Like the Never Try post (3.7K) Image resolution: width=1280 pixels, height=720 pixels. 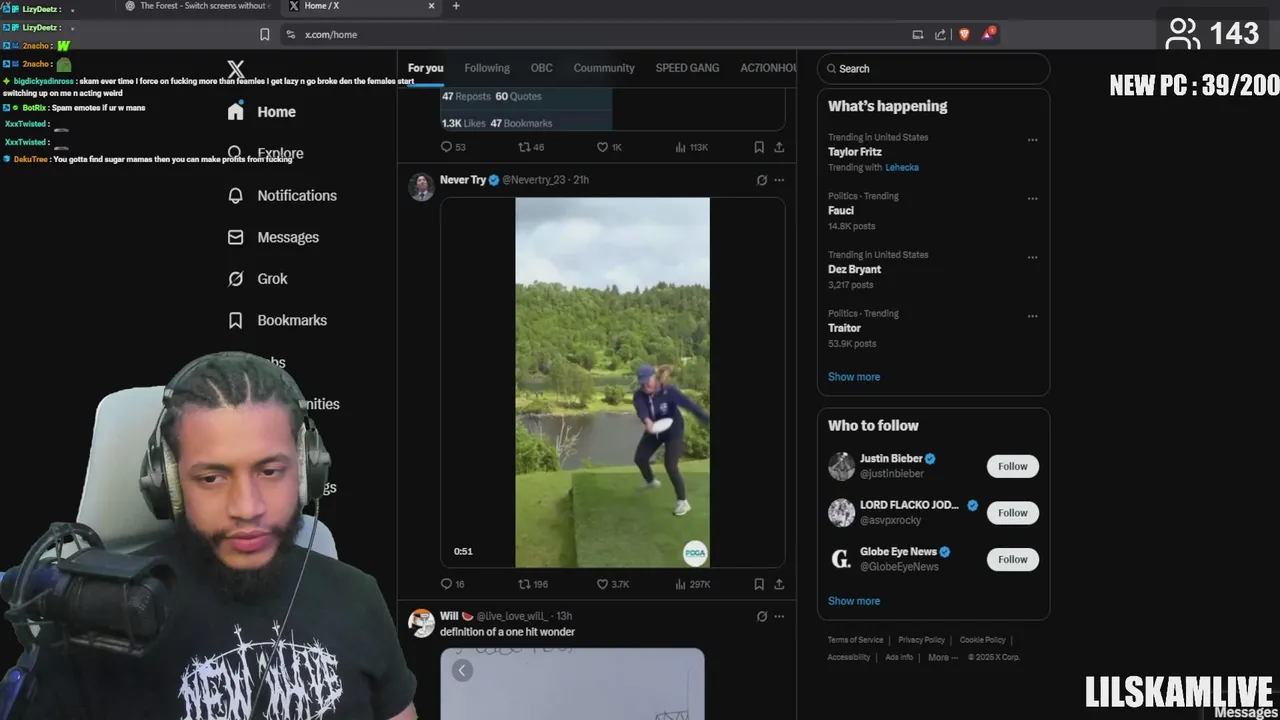point(612,584)
